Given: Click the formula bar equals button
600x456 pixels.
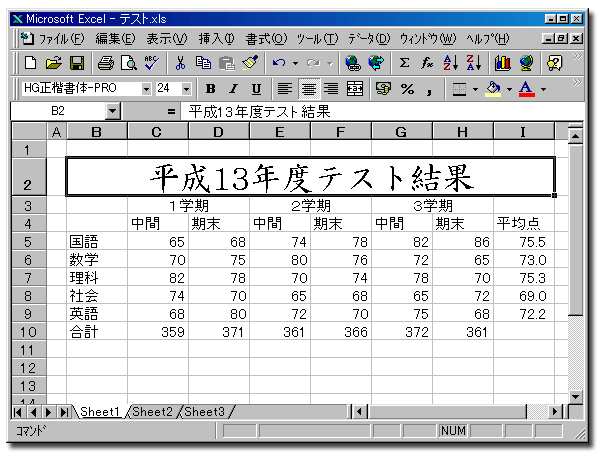Looking at the screenshot, I should [x=171, y=112].
